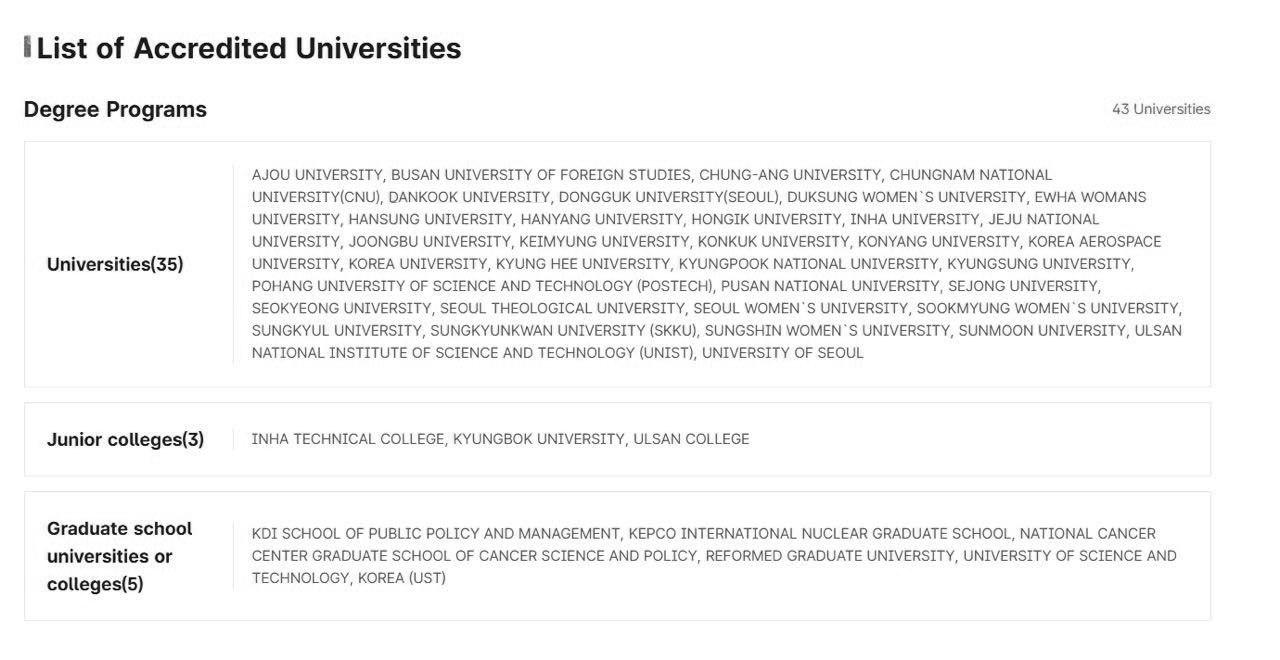Select the "Degree Programs" section heading
Viewport: 1280px width, 660px height.
pos(115,110)
